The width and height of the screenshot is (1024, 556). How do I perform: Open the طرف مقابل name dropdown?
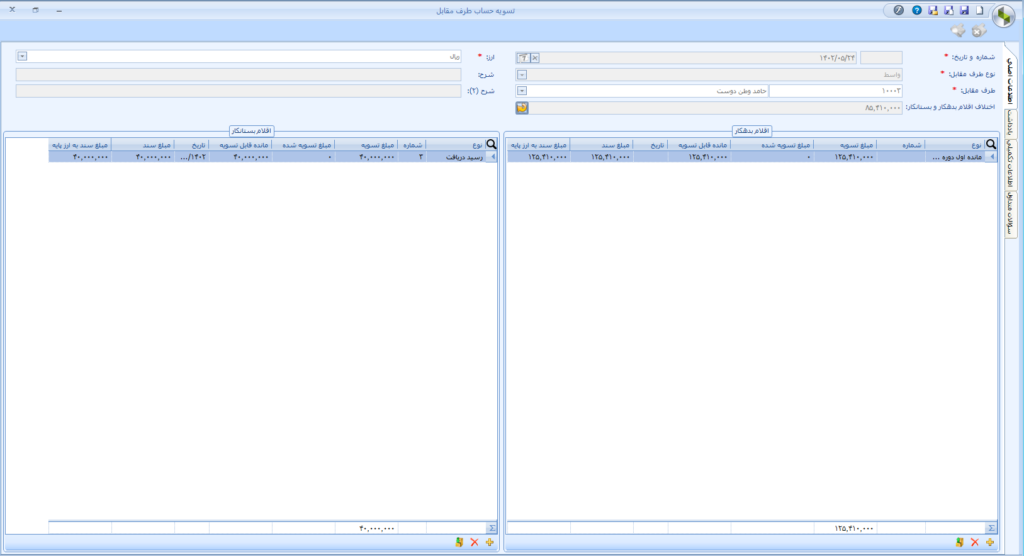point(522,91)
